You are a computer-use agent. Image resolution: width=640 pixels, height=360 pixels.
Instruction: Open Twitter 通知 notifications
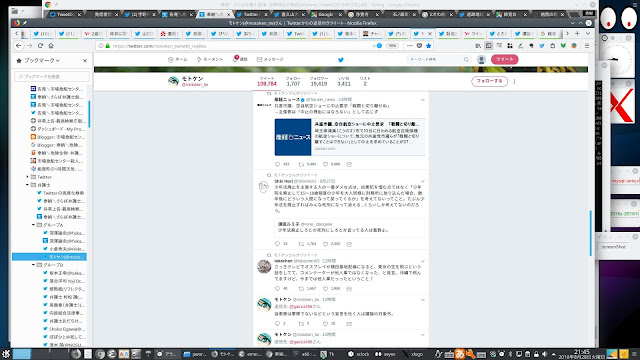(240, 59)
